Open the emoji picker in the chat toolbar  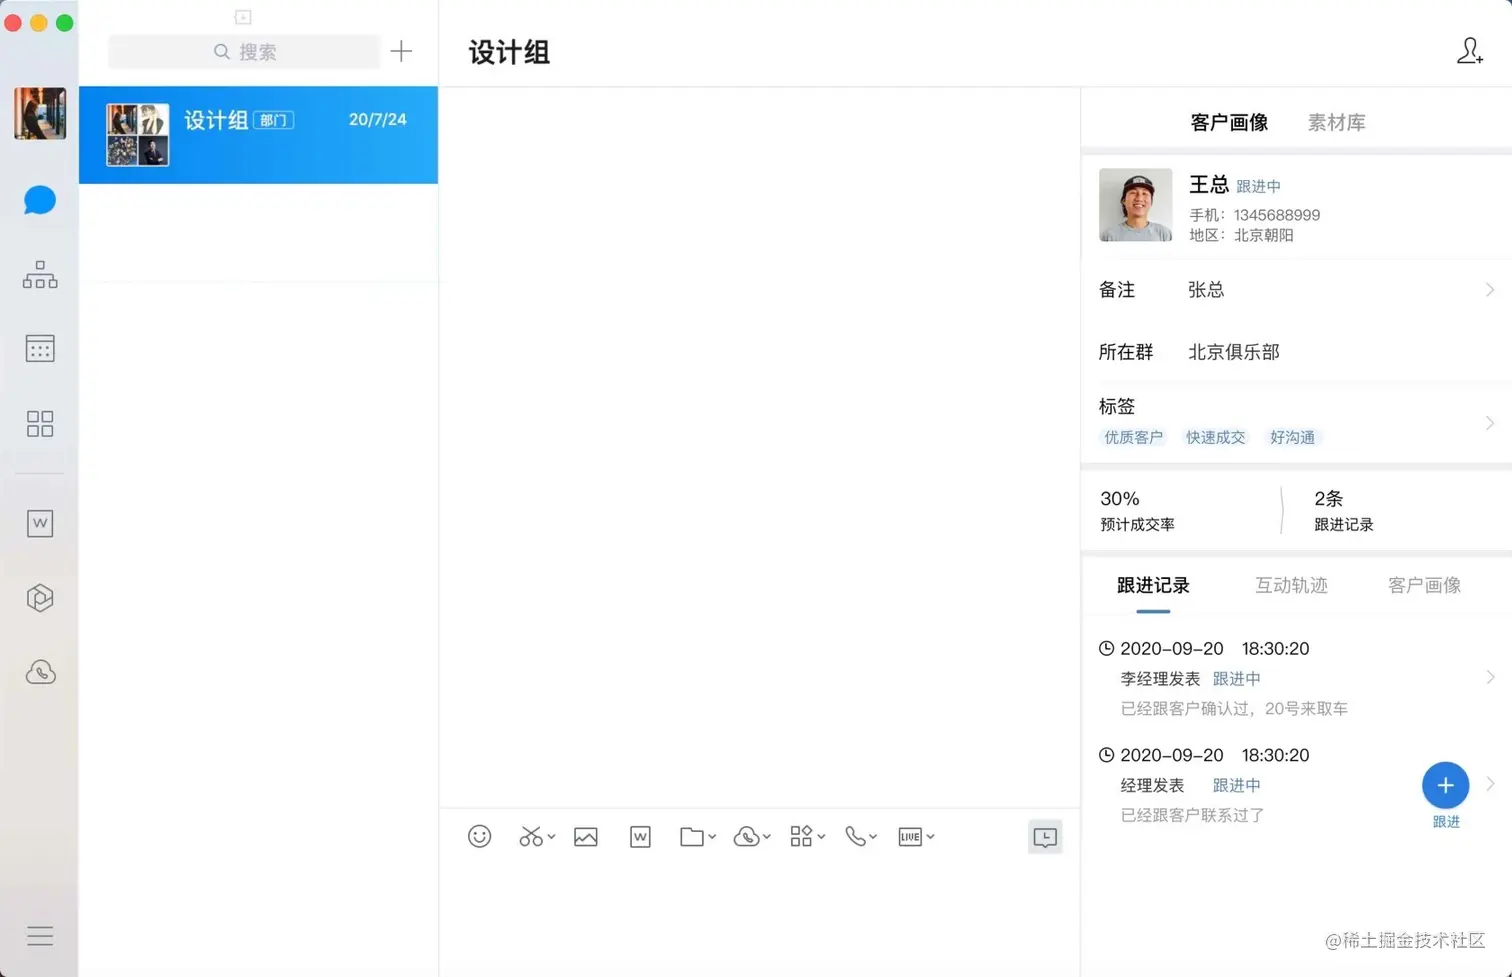coord(479,836)
